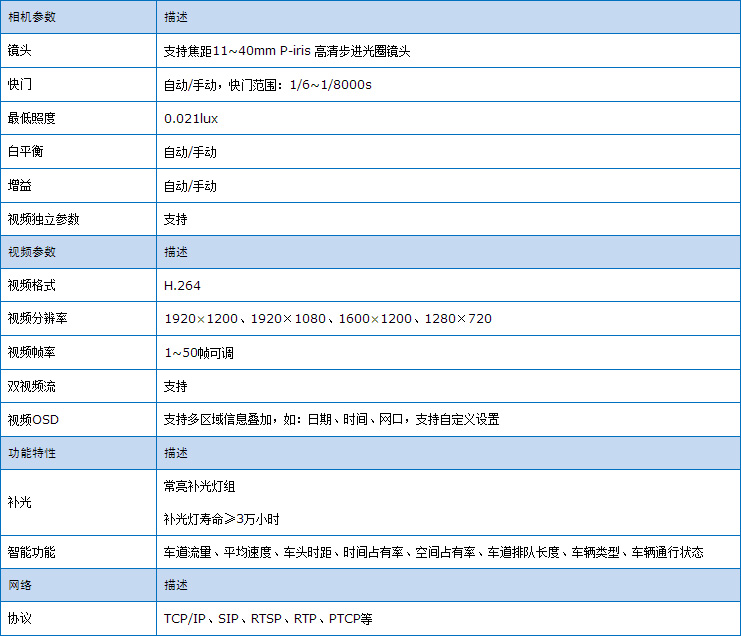Image resolution: width=741 pixels, height=636 pixels.
Task: Click the 智能功能 description starting with 车道流量
Action: [x=433, y=552]
